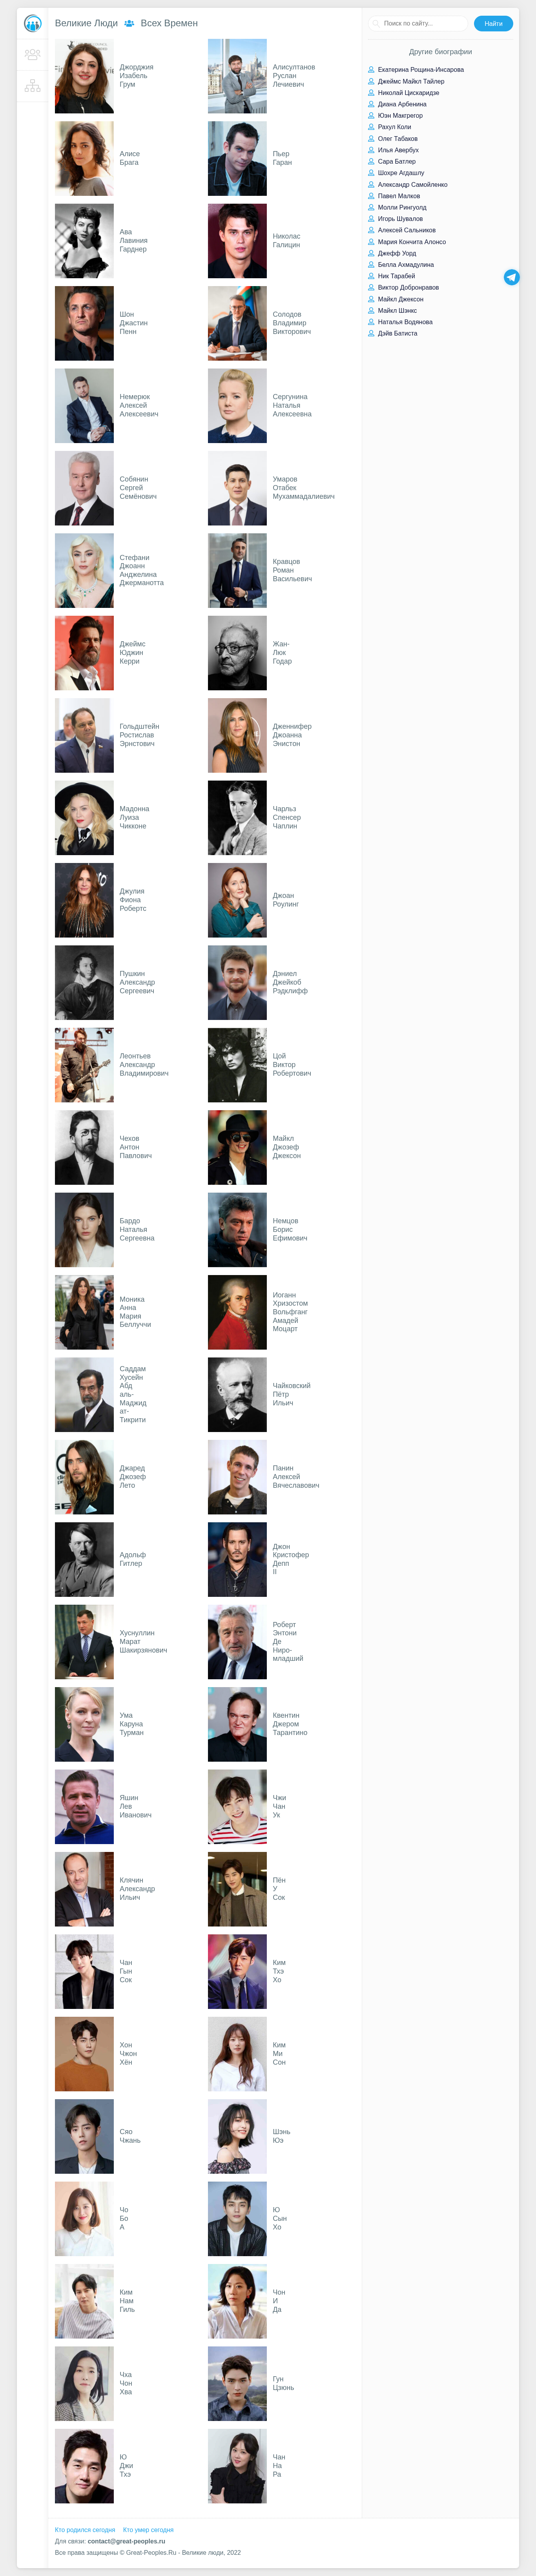Open the Мадонна Луиза Чикконе portrait thumbnail
Viewport: 536px width, 2576px height.
(84, 818)
